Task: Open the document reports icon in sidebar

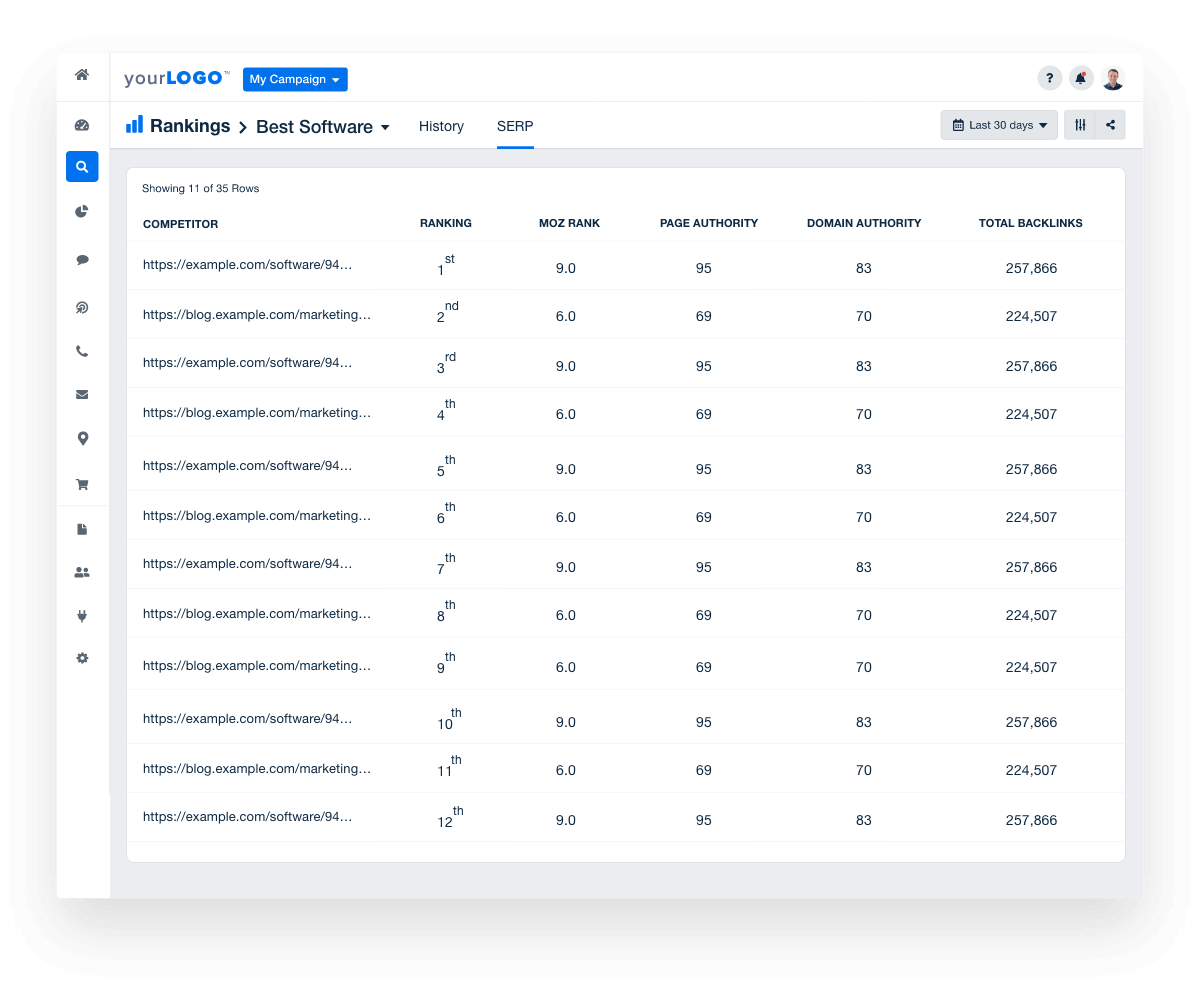Action: click(x=82, y=529)
